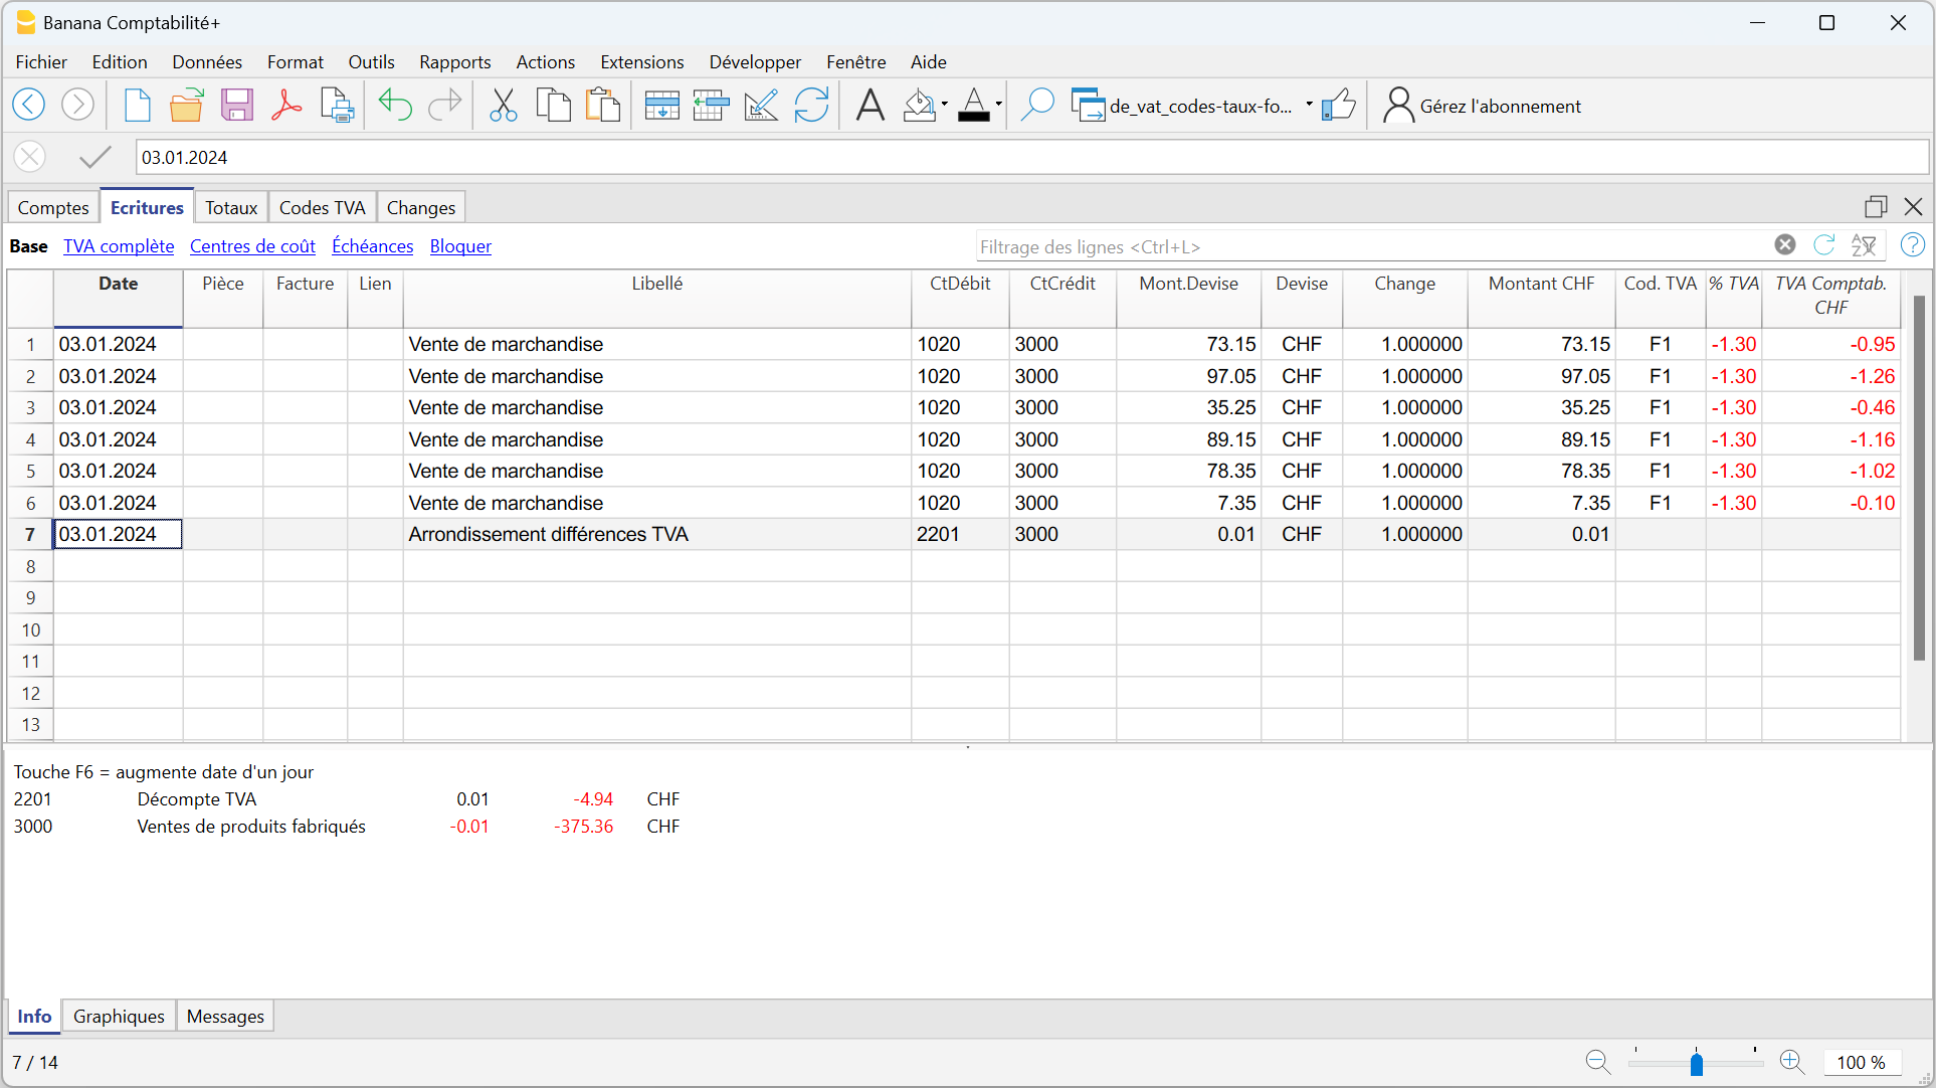1936x1088 pixels.
Task: Switch to the Codes TVA tab
Action: tap(322, 207)
